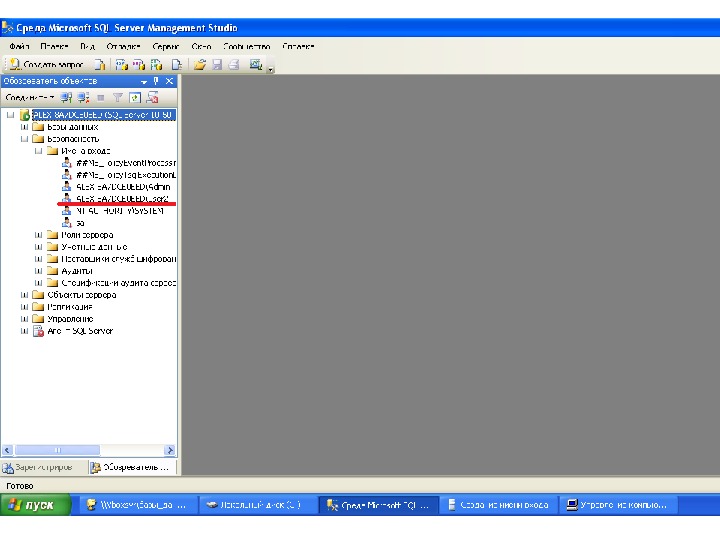
Task: Click the Analysis Services MDX query icon
Action: (x=122, y=64)
